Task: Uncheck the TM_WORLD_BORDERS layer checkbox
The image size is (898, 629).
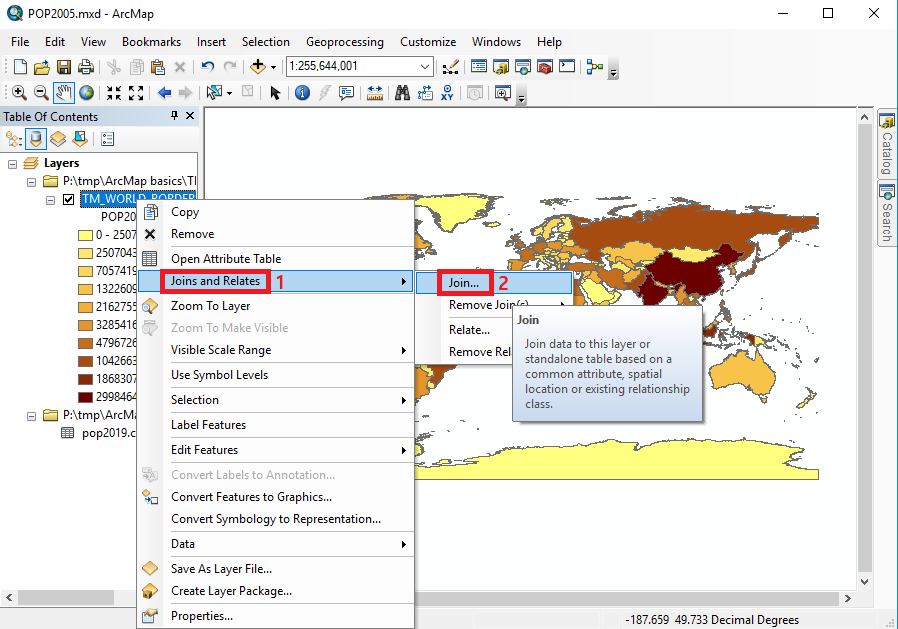Action: 68,199
